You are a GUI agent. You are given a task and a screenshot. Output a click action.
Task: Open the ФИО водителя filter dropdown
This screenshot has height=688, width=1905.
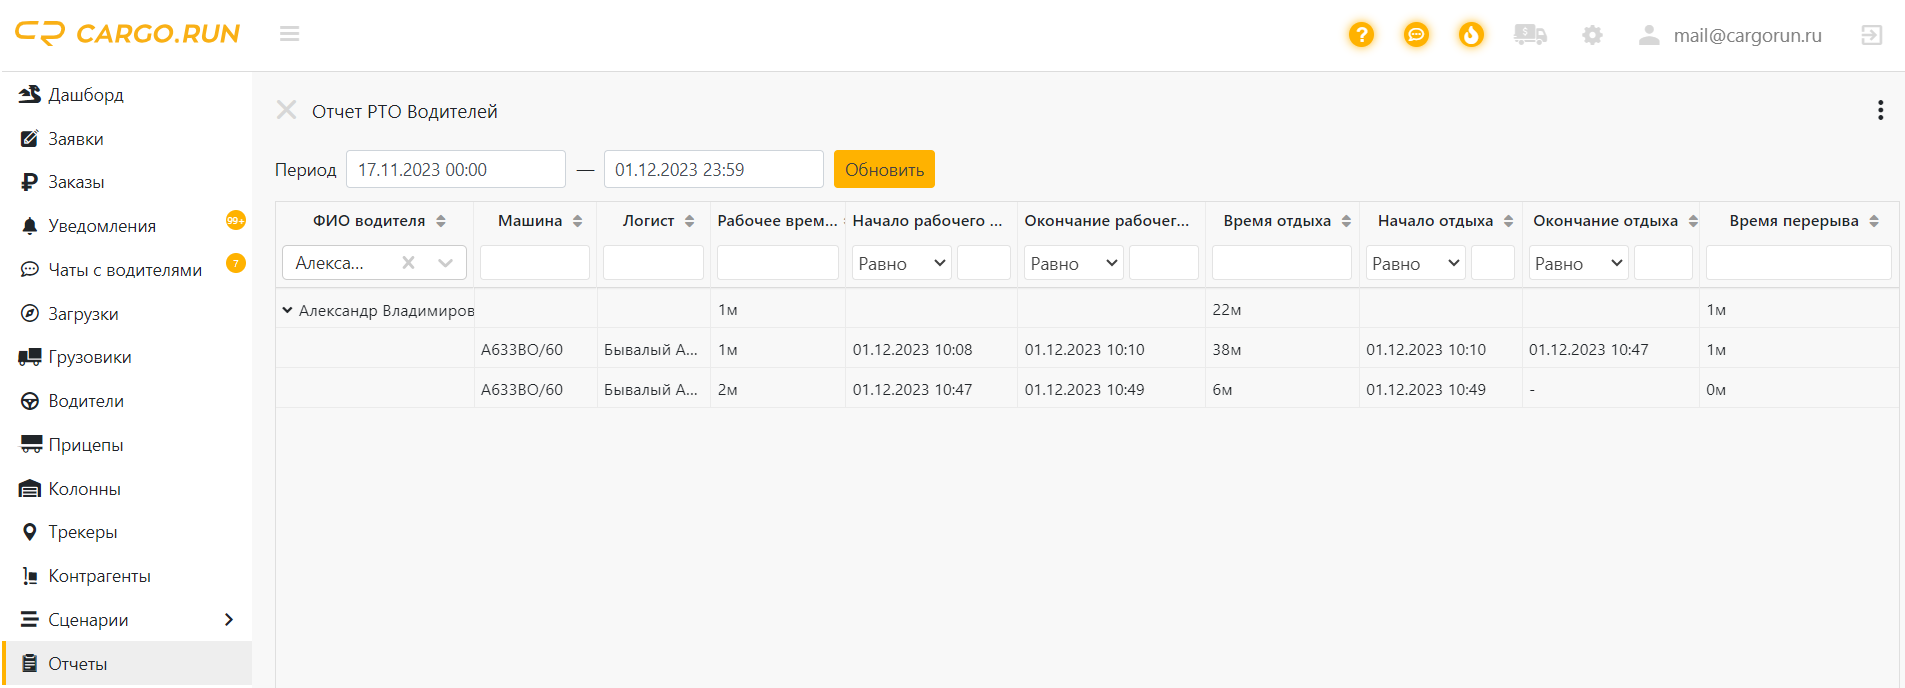[x=445, y=263]
